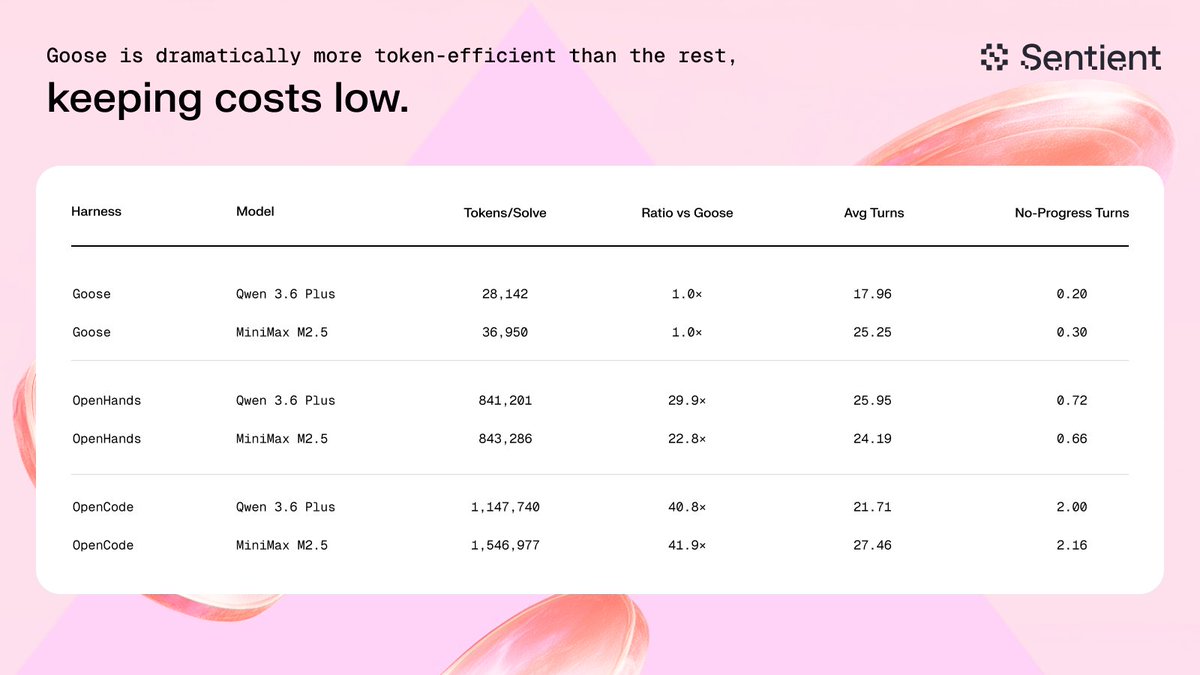Click the 36,950 tokens value
1200x675 pixels.
point(505,332)
